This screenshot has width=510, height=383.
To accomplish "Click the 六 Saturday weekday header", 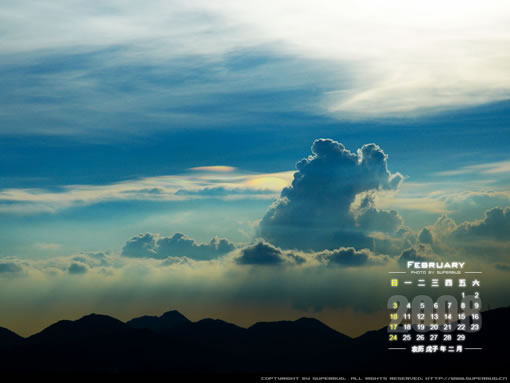I will 476,283.
